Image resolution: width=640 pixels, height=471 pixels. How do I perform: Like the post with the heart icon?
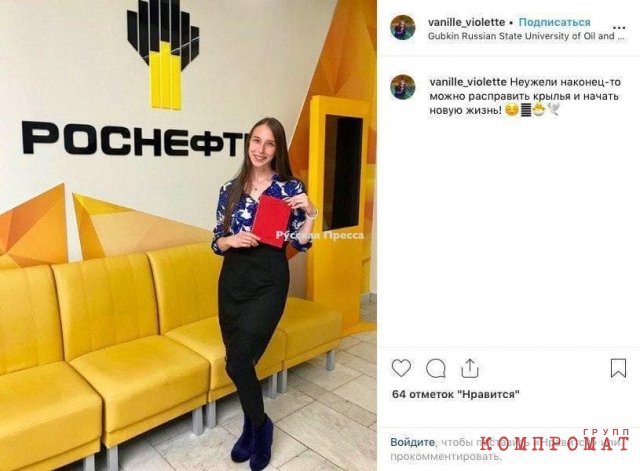pos(401,368)
